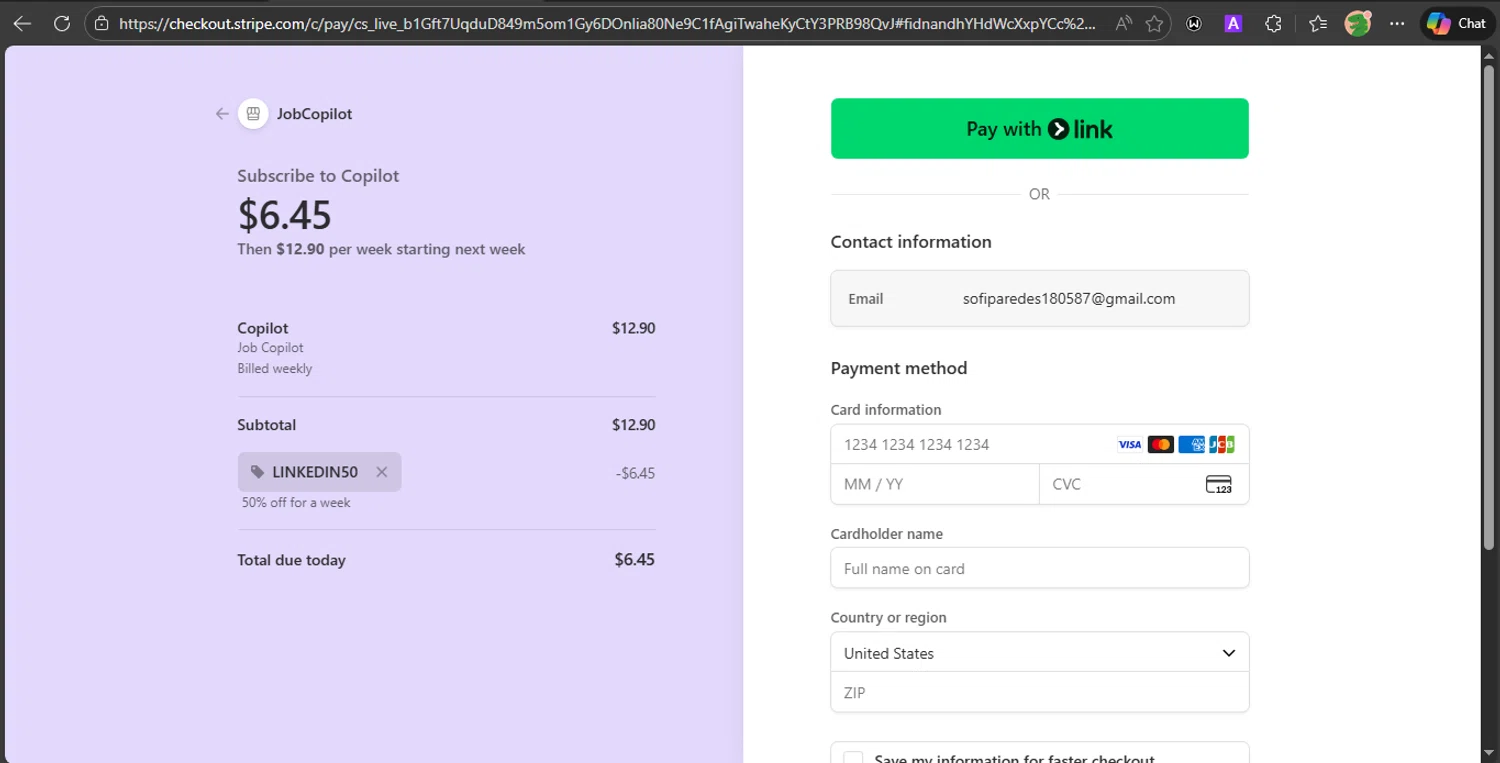The width and height of the screenshot is (1500, 763).
Task: Click Visa card brand icon
Action: click(1129, 444)
